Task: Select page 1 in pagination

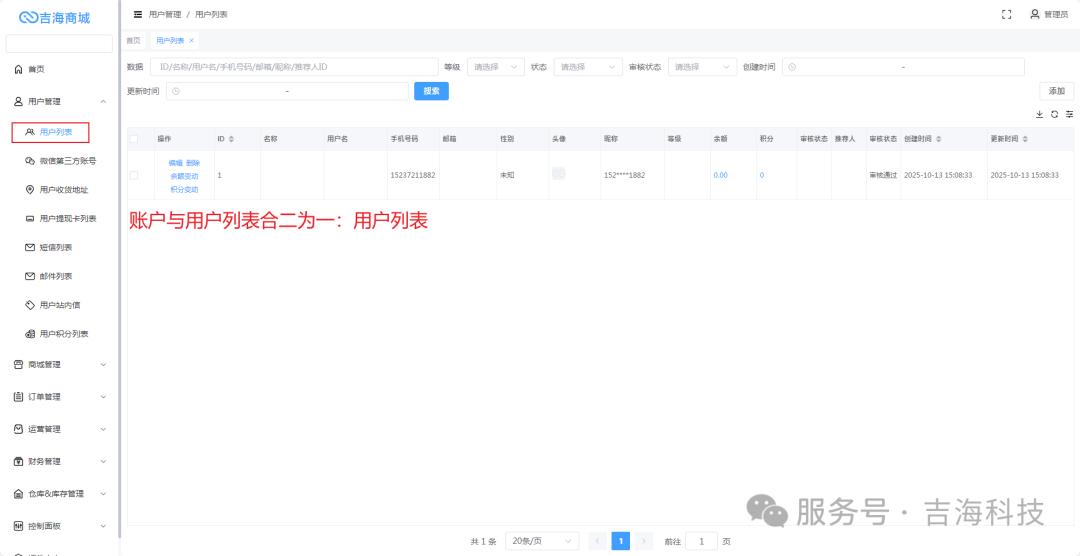Action: [x=621, y=542]
